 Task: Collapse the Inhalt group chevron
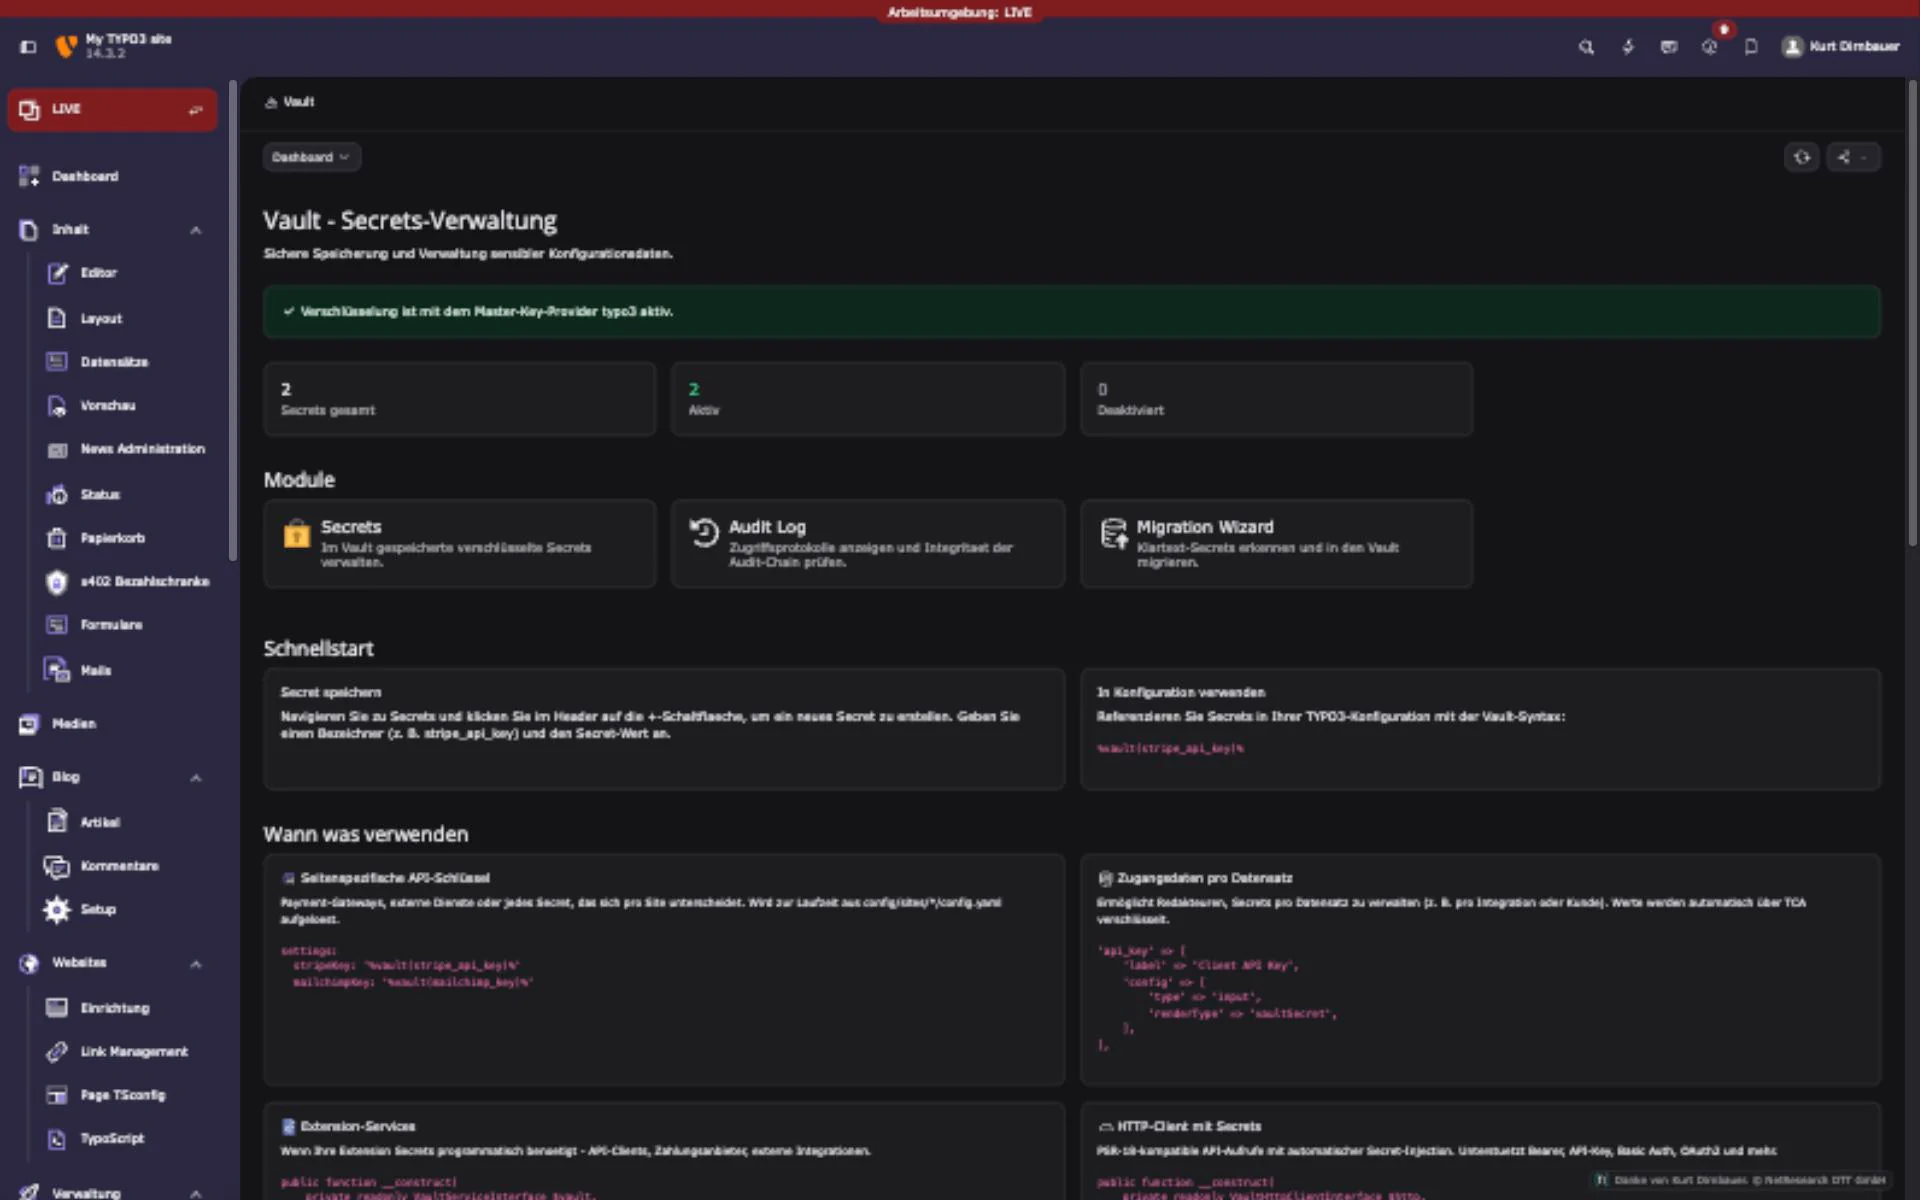pyautogui.click(x=196, y=230)
